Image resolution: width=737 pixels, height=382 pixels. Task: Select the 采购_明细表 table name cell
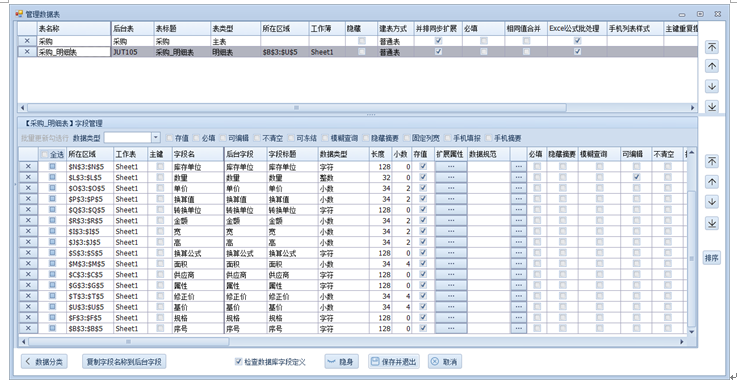pyautogui.click(x=74, y=52)
